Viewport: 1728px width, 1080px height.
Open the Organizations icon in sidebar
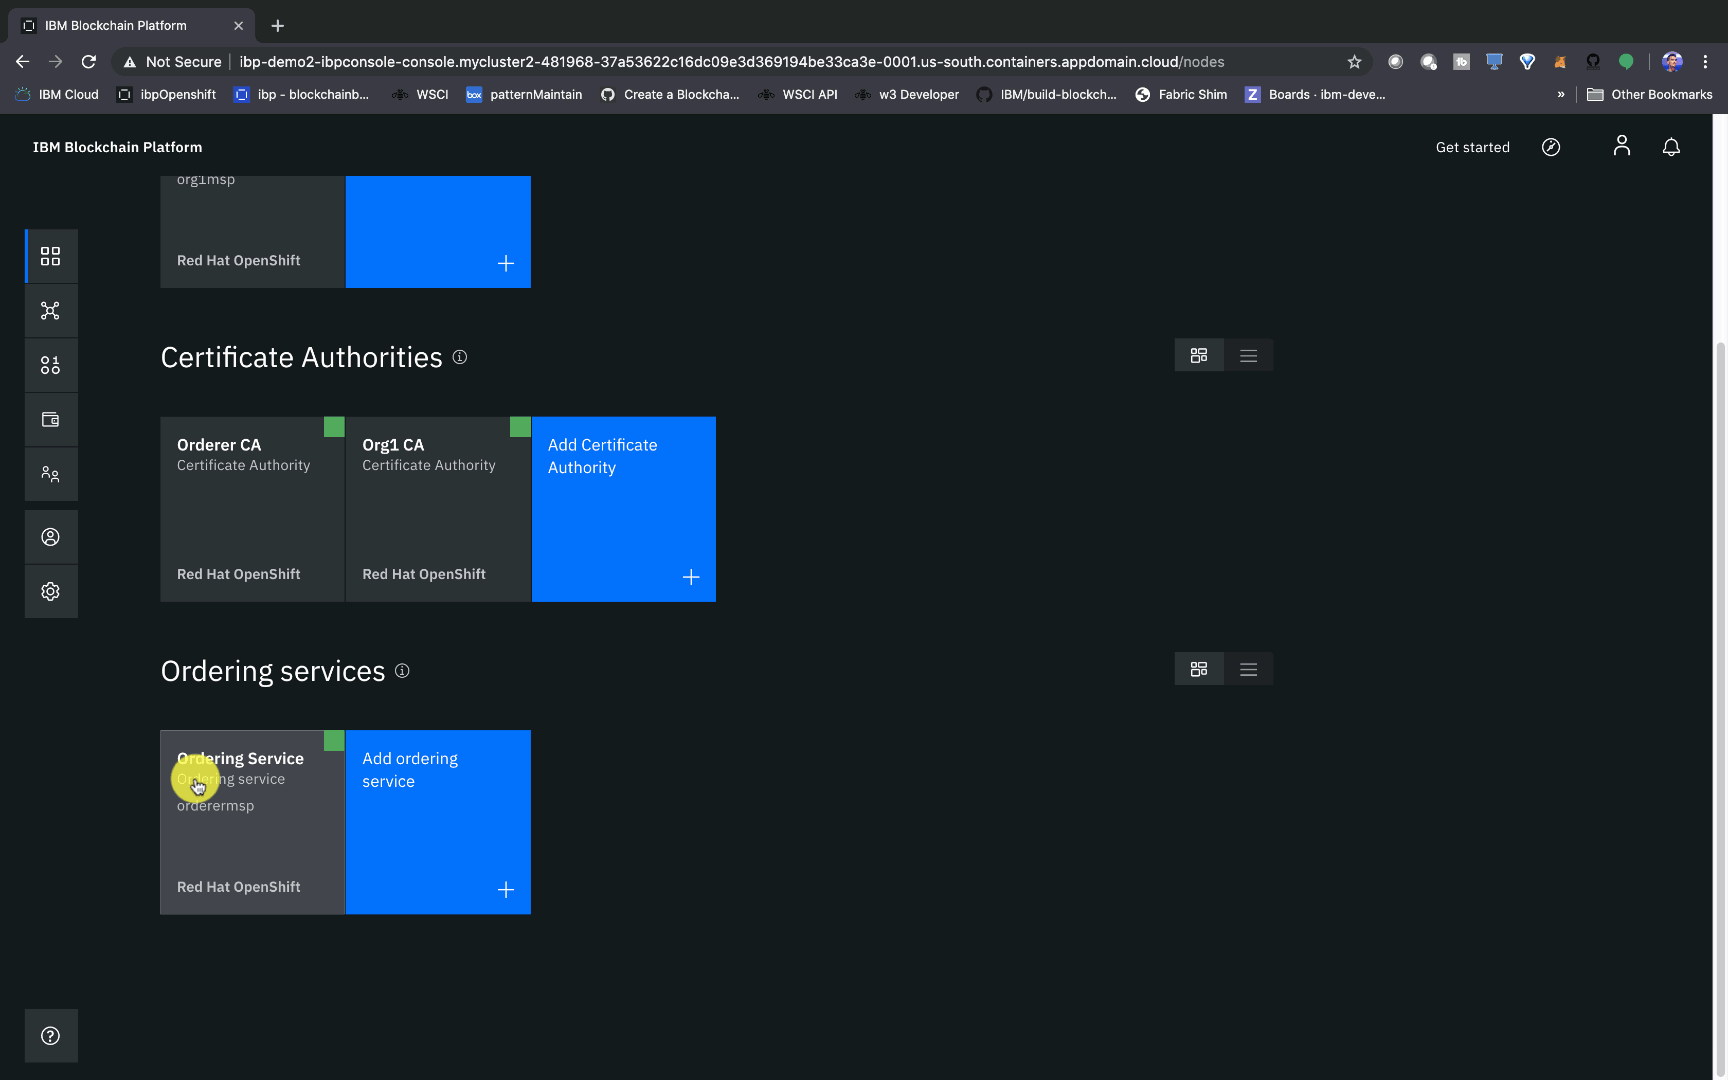pyautogui.click(x=50, y=474)
